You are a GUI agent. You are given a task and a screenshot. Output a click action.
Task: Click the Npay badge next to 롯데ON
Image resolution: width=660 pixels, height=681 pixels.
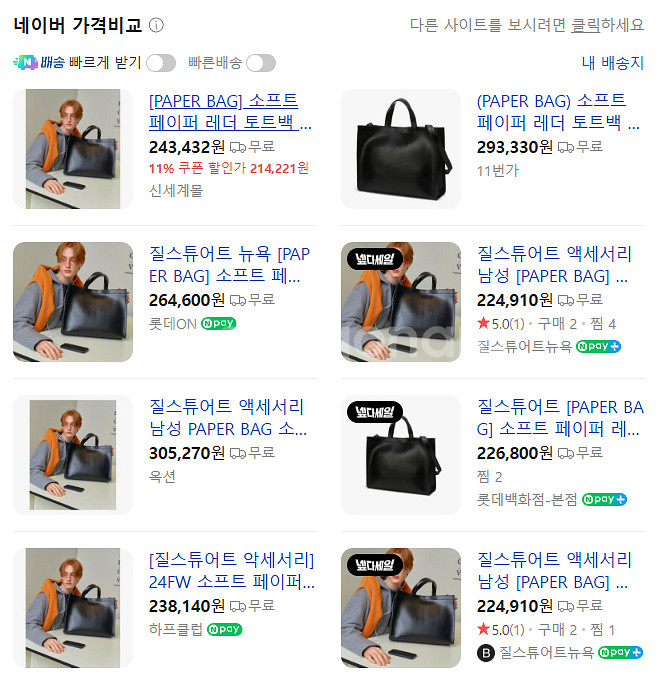point(218,324)
